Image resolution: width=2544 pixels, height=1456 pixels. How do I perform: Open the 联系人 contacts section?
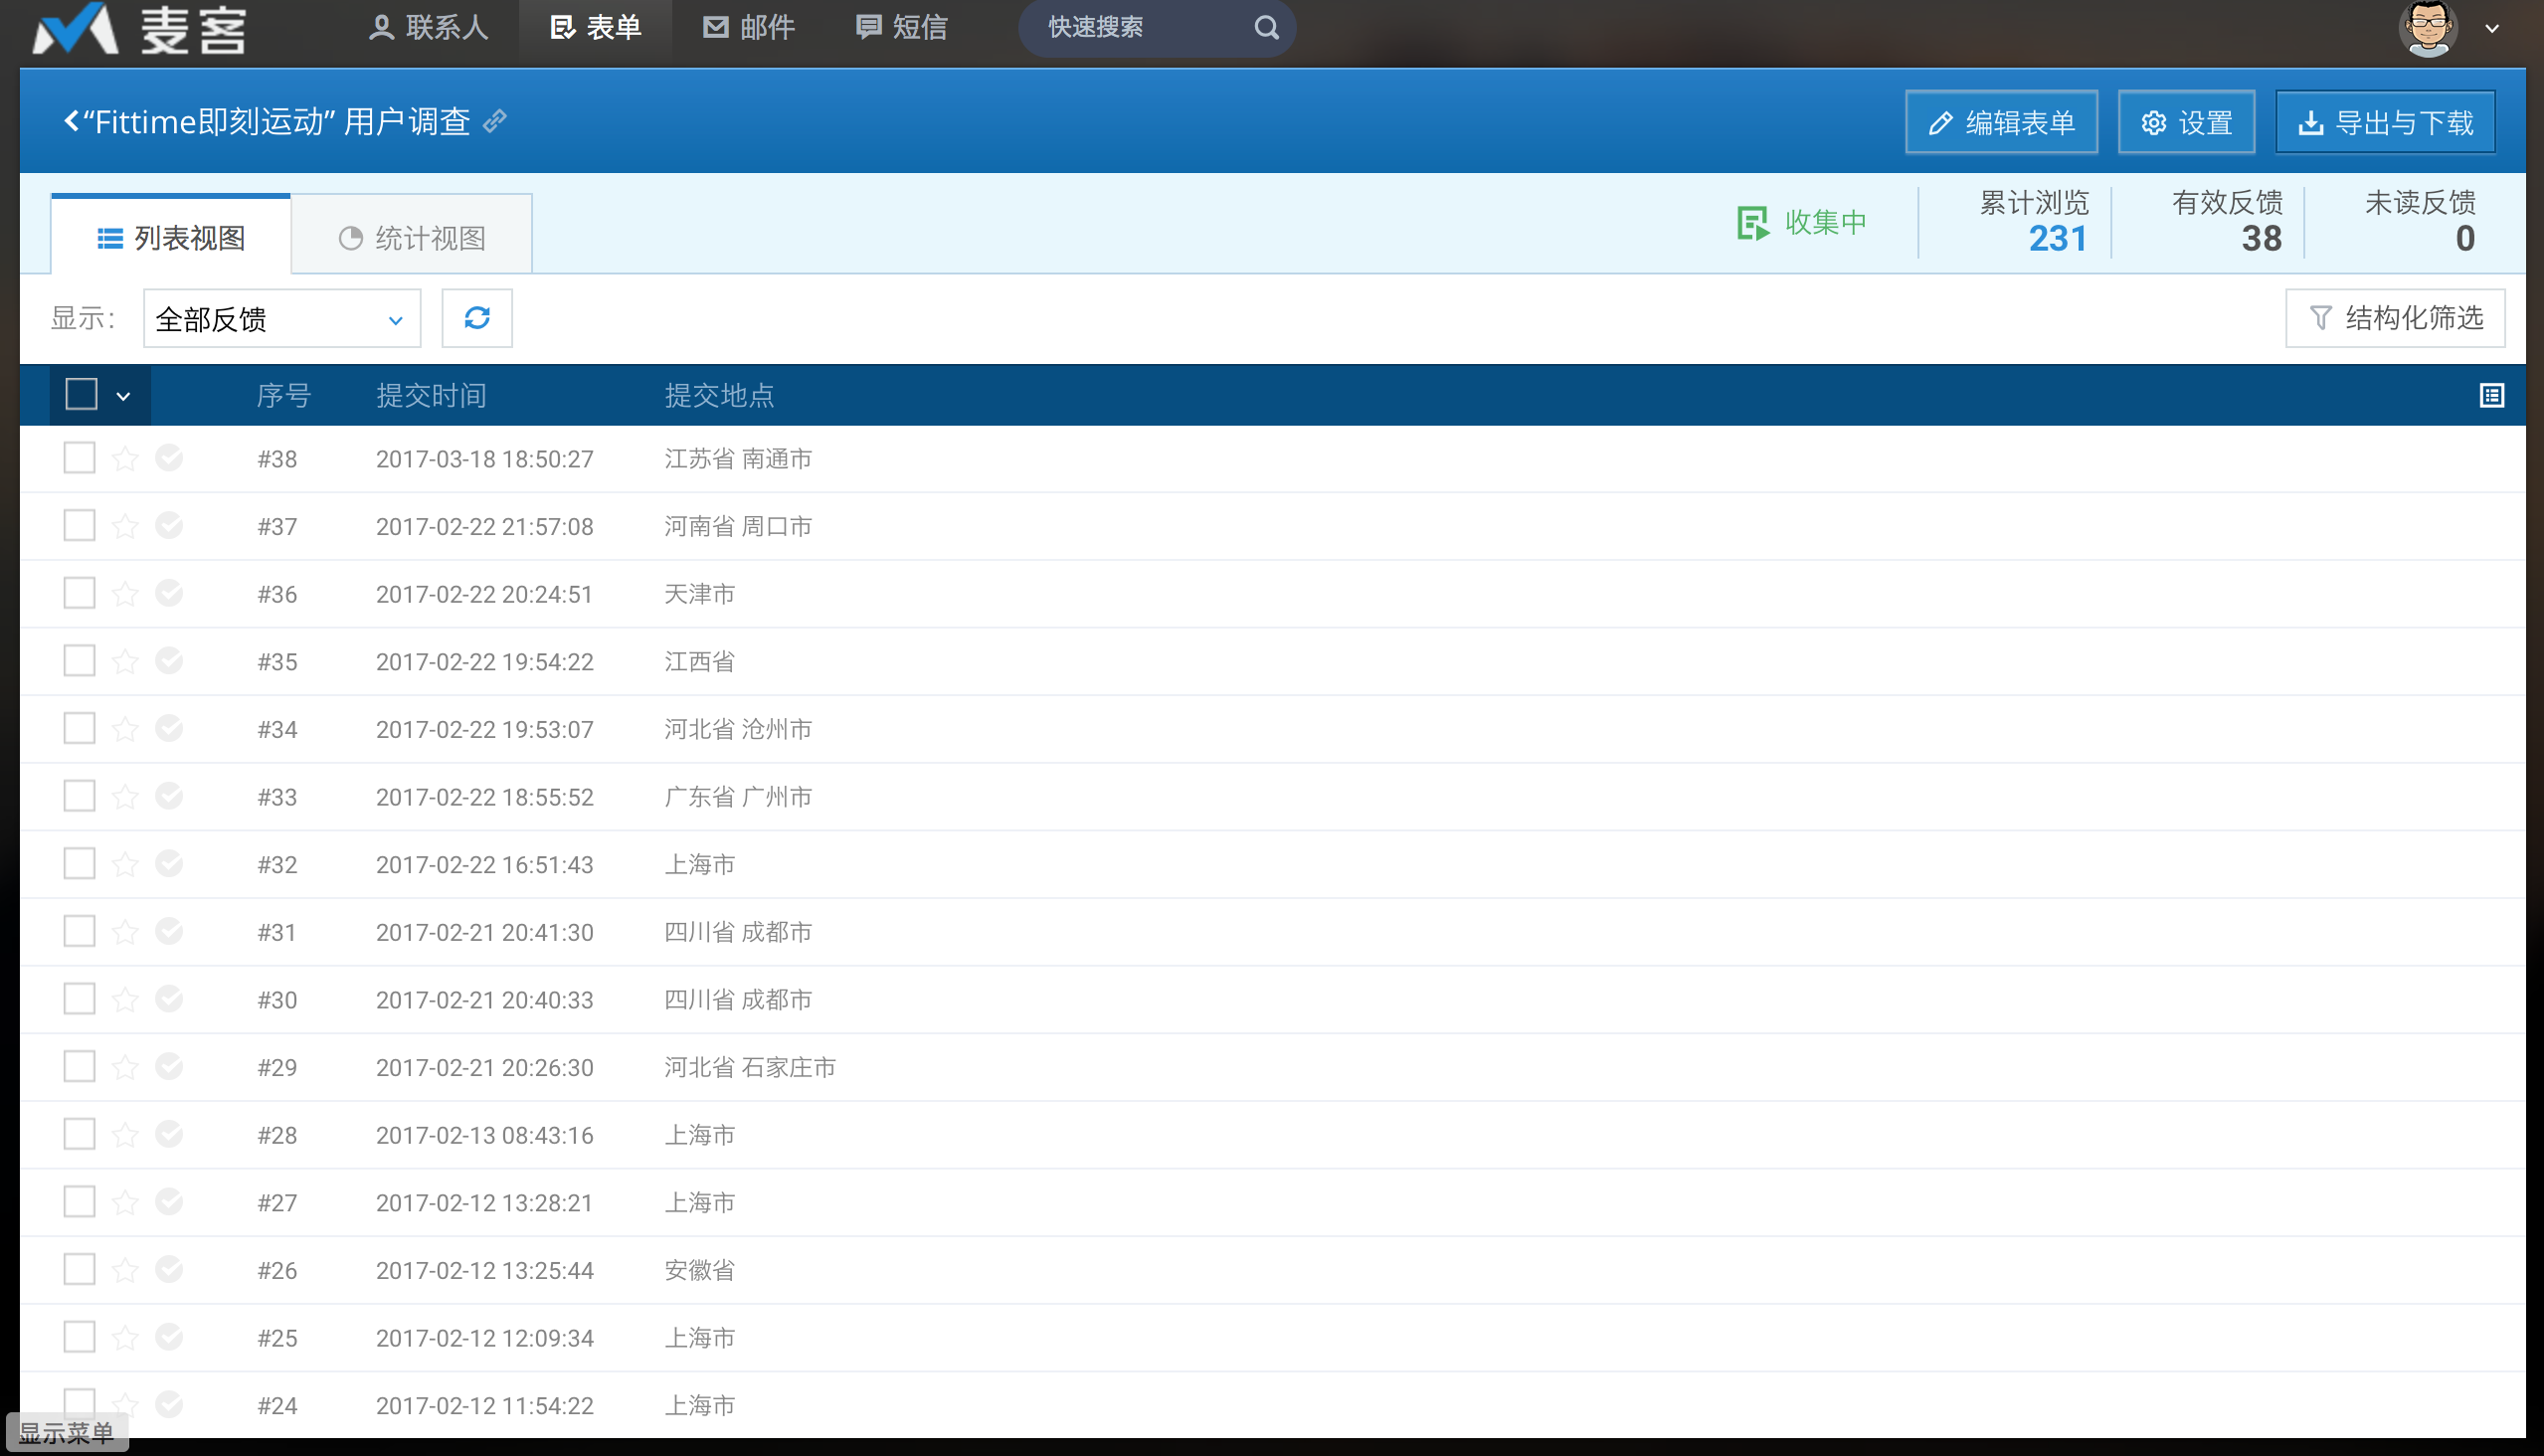429,27
